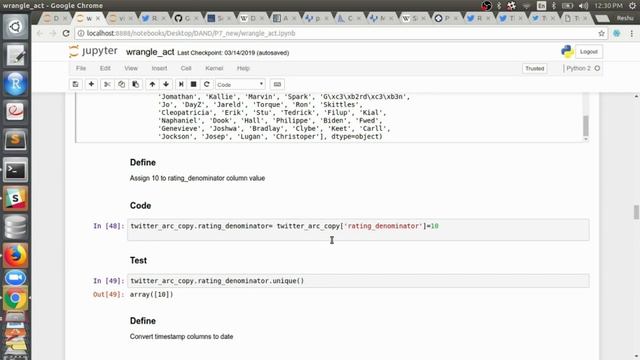Open the Insert menu

(x=159, y=68)
